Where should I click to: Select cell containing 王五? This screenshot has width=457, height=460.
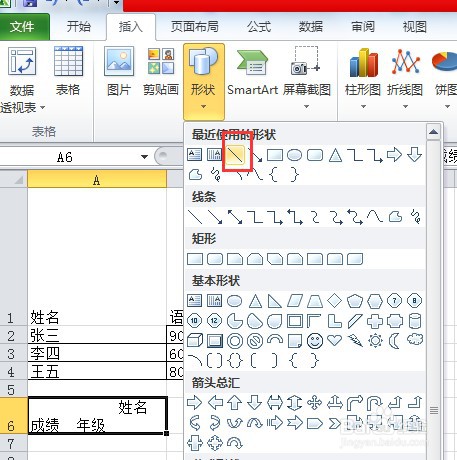(x=97, y=371)
